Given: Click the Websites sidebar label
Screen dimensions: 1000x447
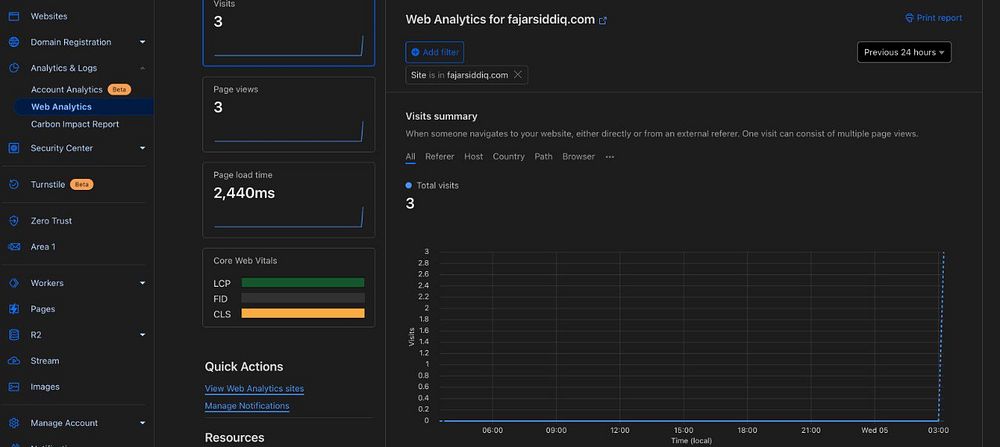Looking at the screenshot, I should [49, 16].
